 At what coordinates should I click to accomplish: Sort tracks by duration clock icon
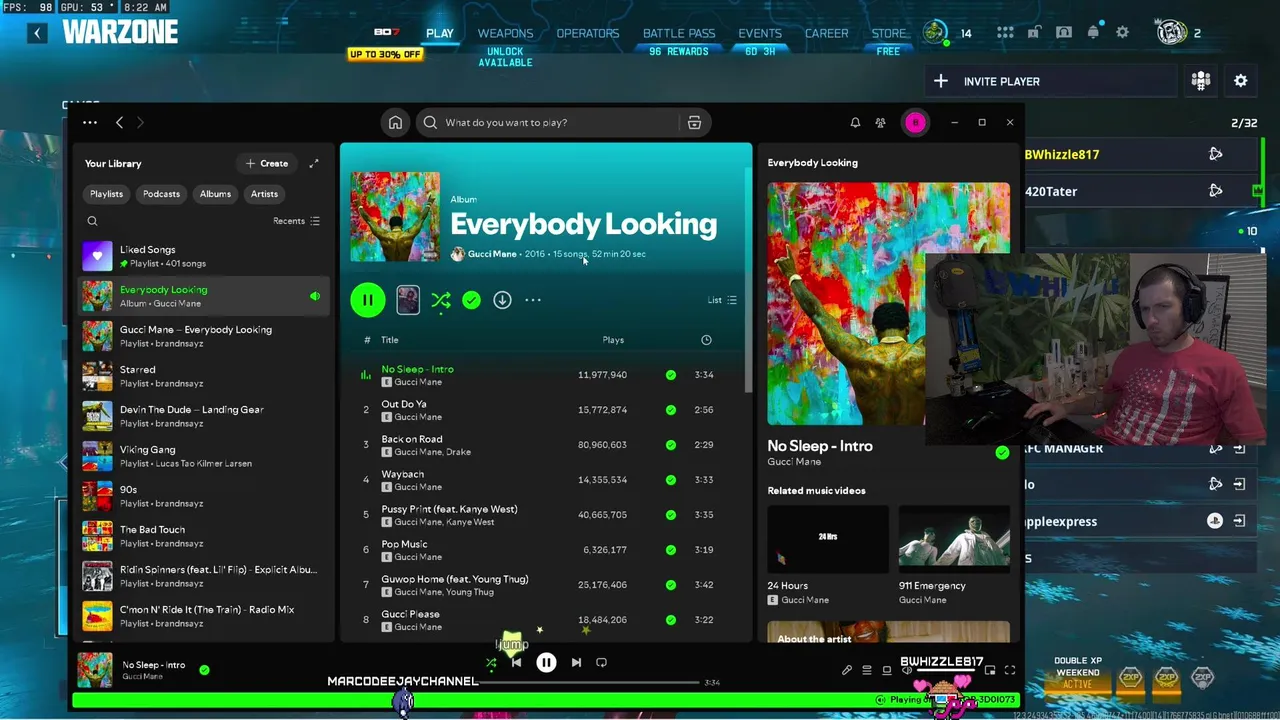[706, 340]
